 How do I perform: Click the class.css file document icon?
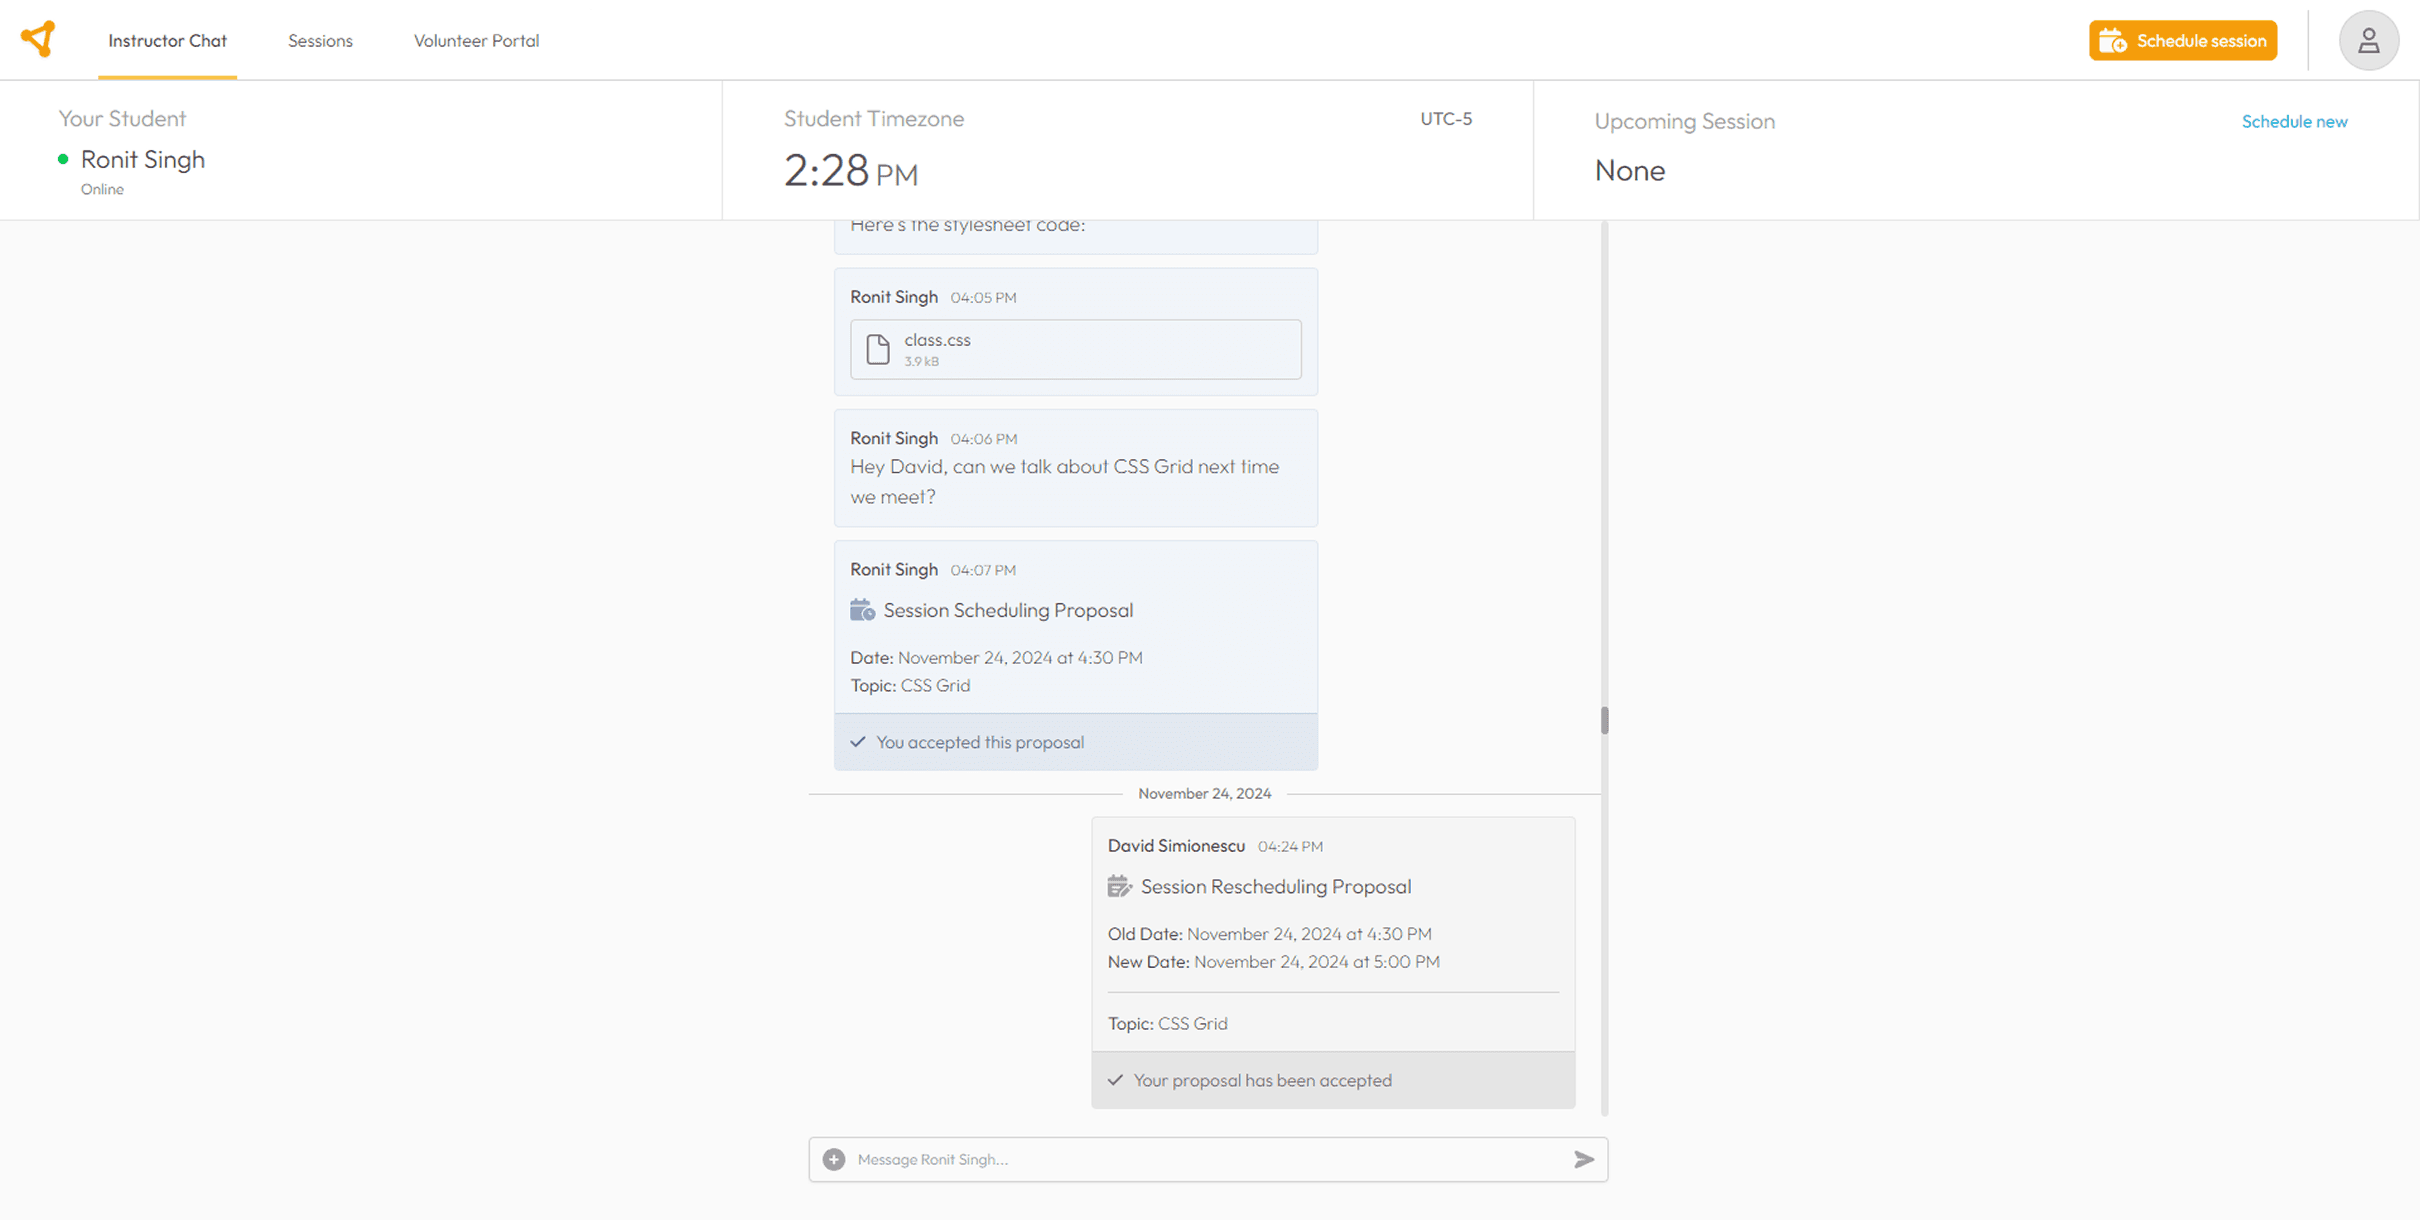click(x=877, y=349)
